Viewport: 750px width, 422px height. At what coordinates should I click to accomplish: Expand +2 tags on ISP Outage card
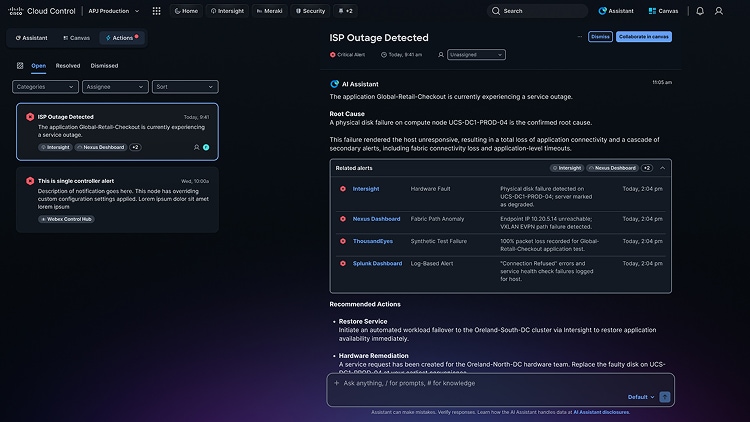pos(135,147)
